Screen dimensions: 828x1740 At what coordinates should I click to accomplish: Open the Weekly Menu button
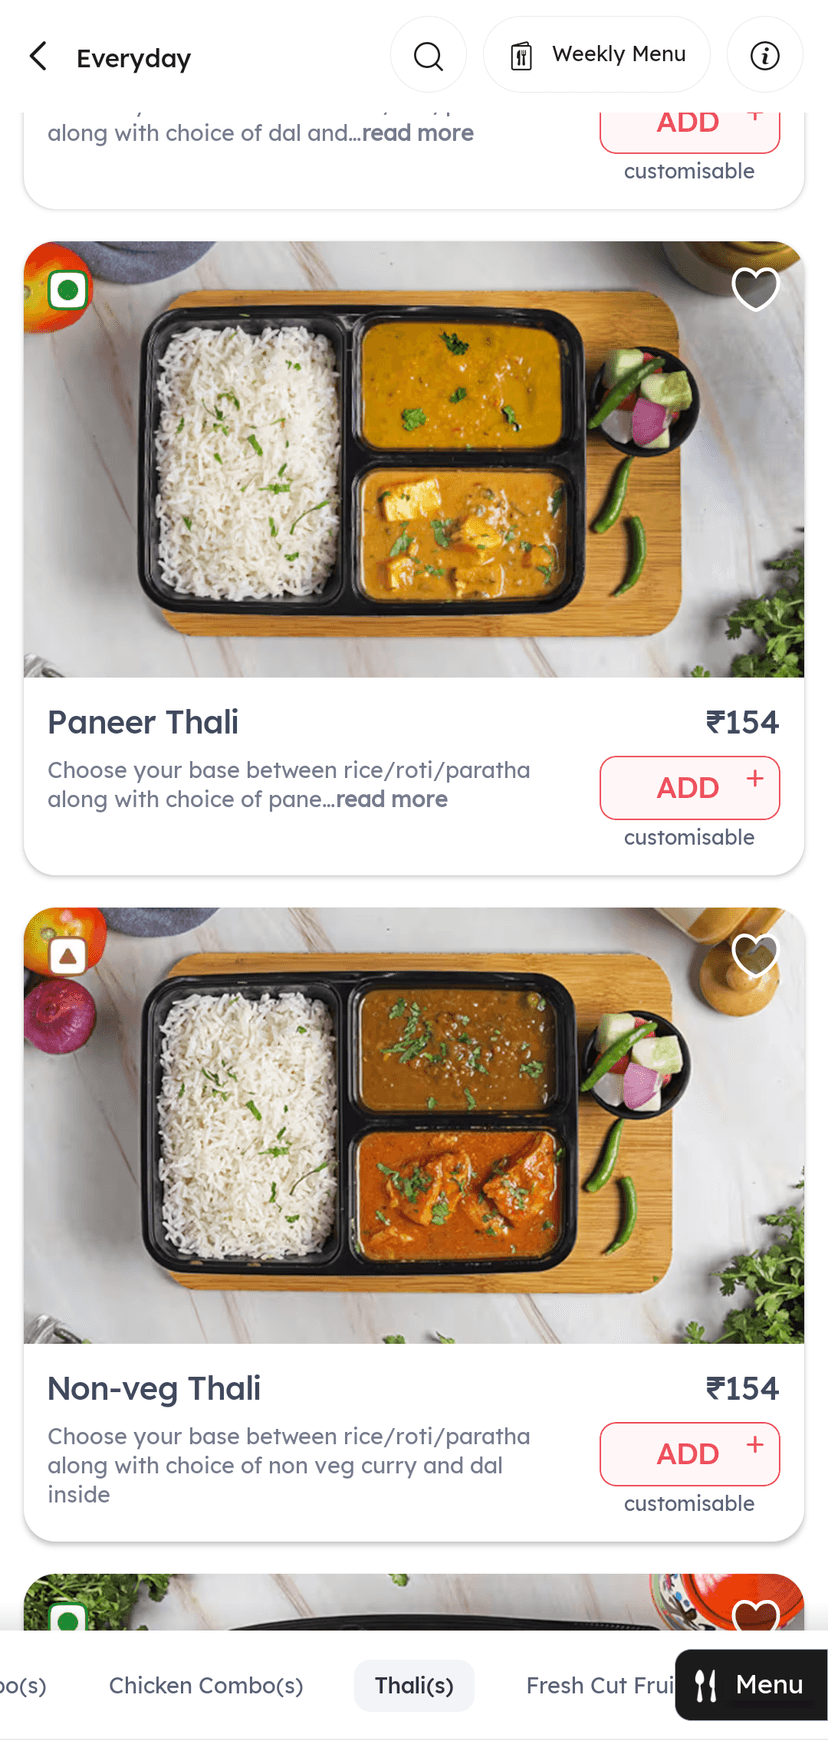click(x=597, y=55)
